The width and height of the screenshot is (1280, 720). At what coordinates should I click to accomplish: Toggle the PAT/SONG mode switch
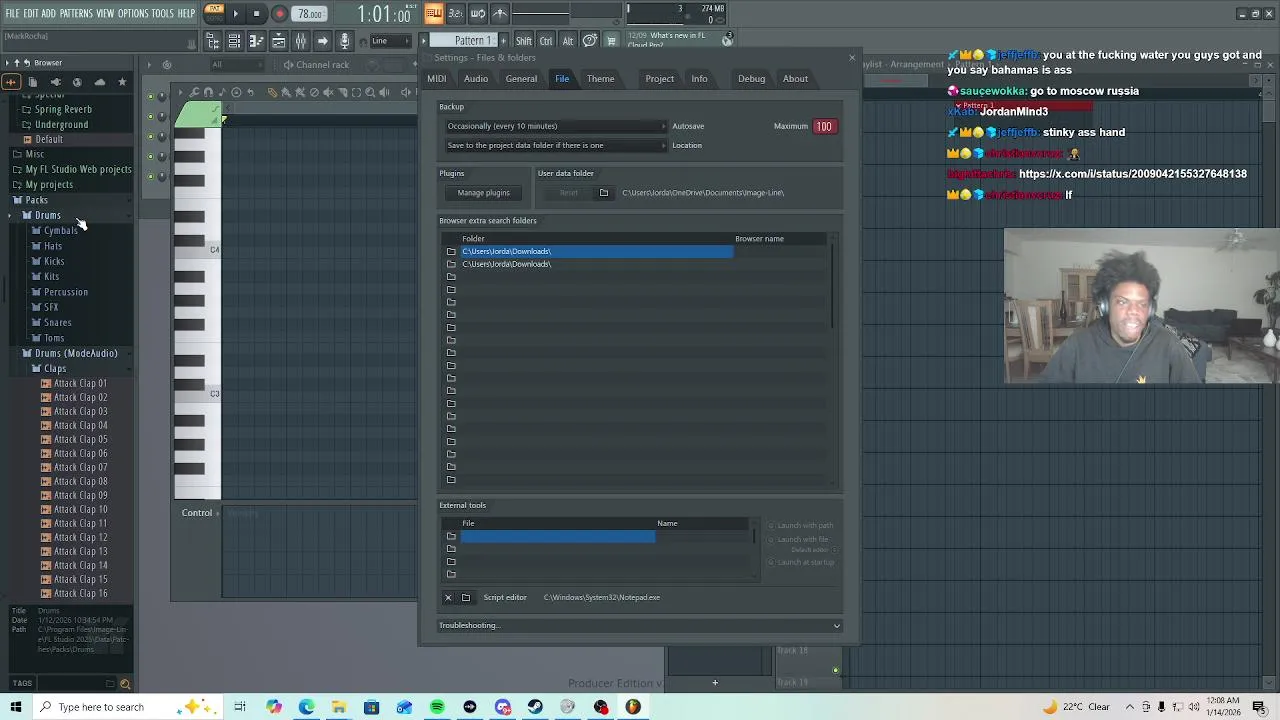pyautogui.click(x=214, y=13)
